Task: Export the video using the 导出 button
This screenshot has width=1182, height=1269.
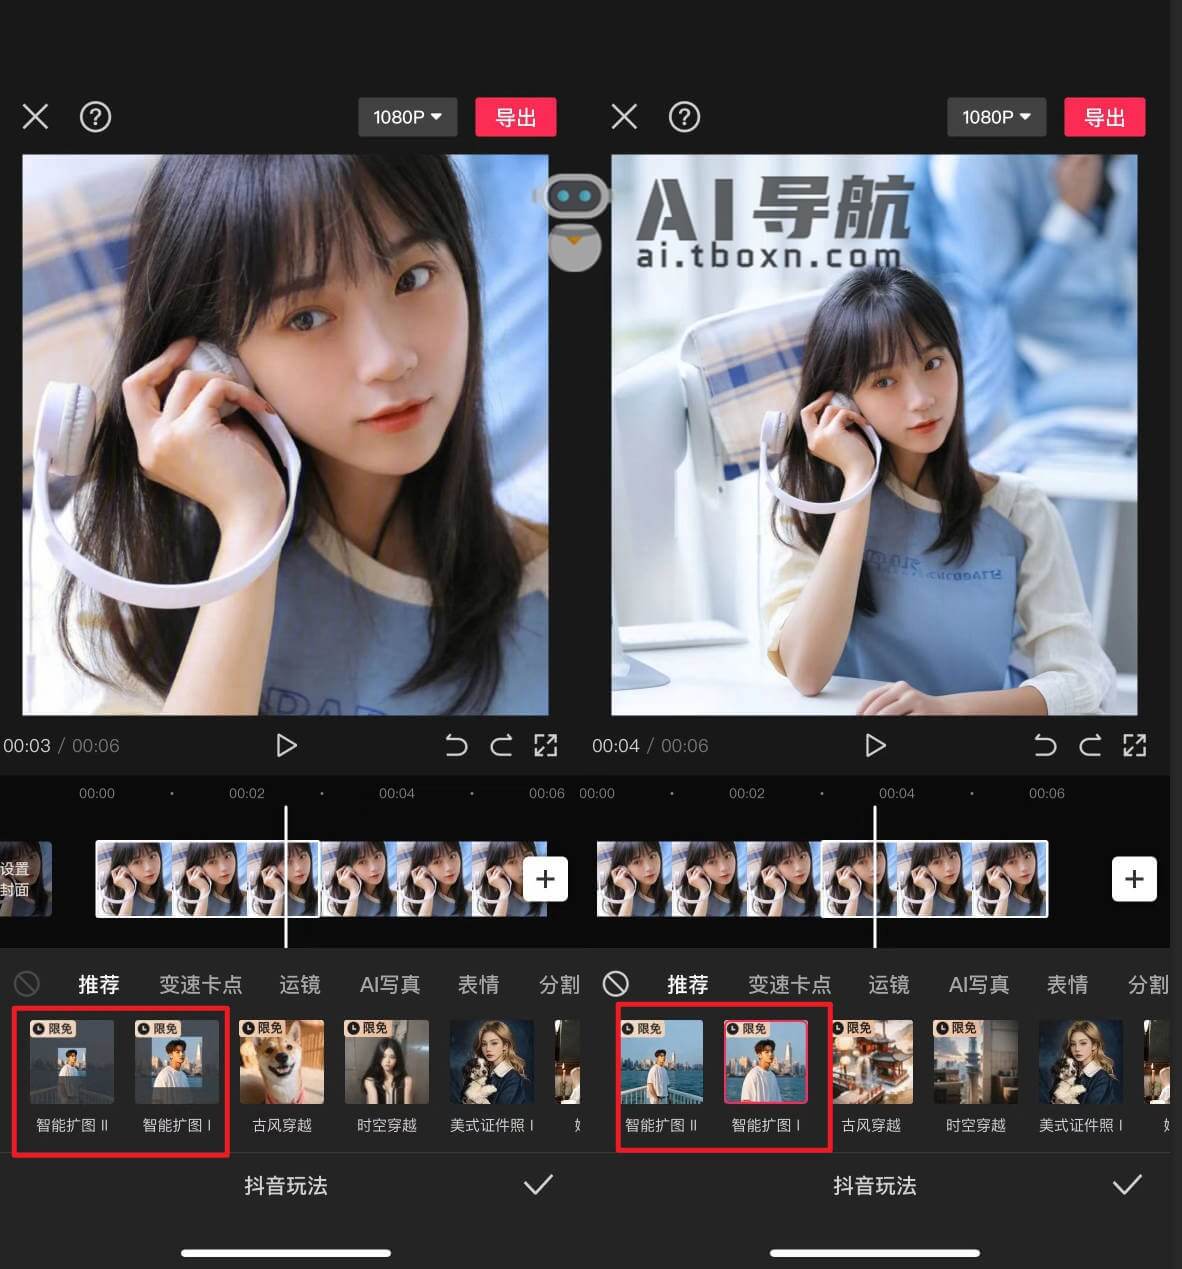Action: click(516, 117)
